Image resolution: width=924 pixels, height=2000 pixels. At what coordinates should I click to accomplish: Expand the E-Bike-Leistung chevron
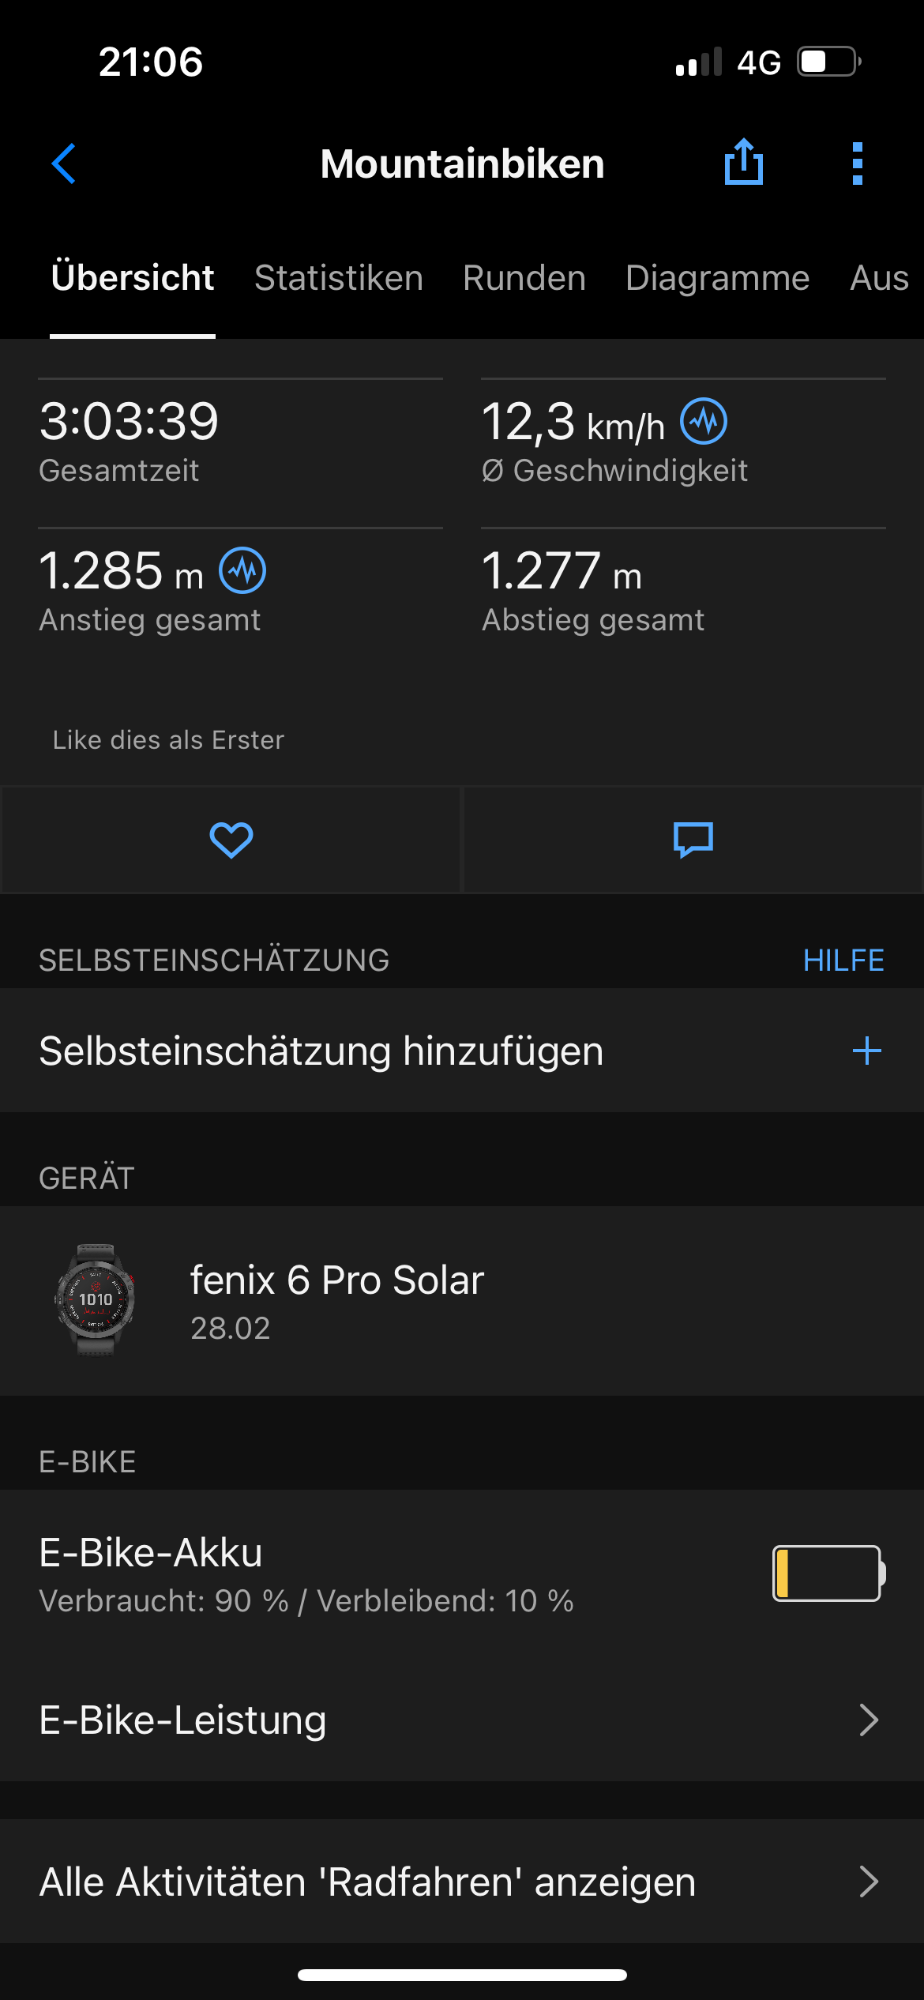click(868, 1720)
